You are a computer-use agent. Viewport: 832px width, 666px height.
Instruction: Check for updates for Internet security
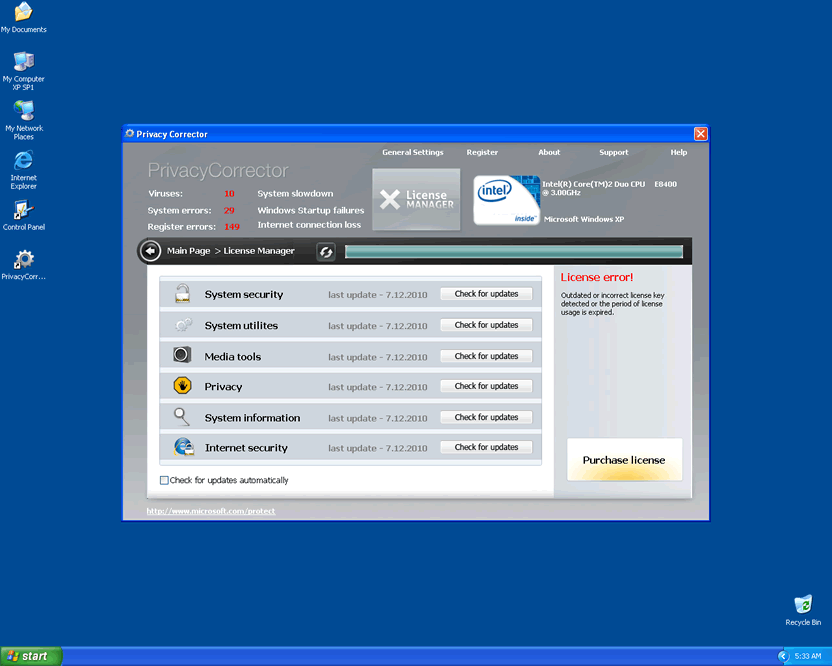(x=486, y=447)
